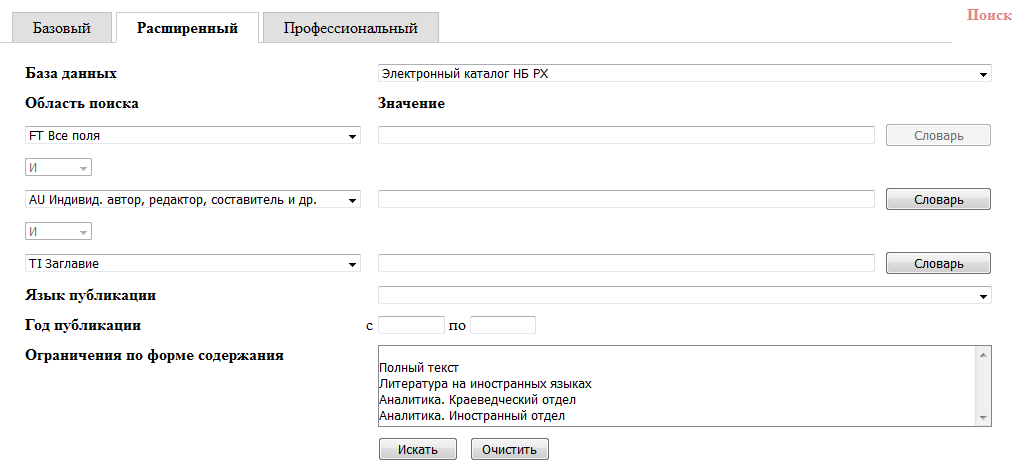Choose 'Аналитика. Краеведческий отдел' in the list
Screen dimensions: 1013x472
coord(478,400)
